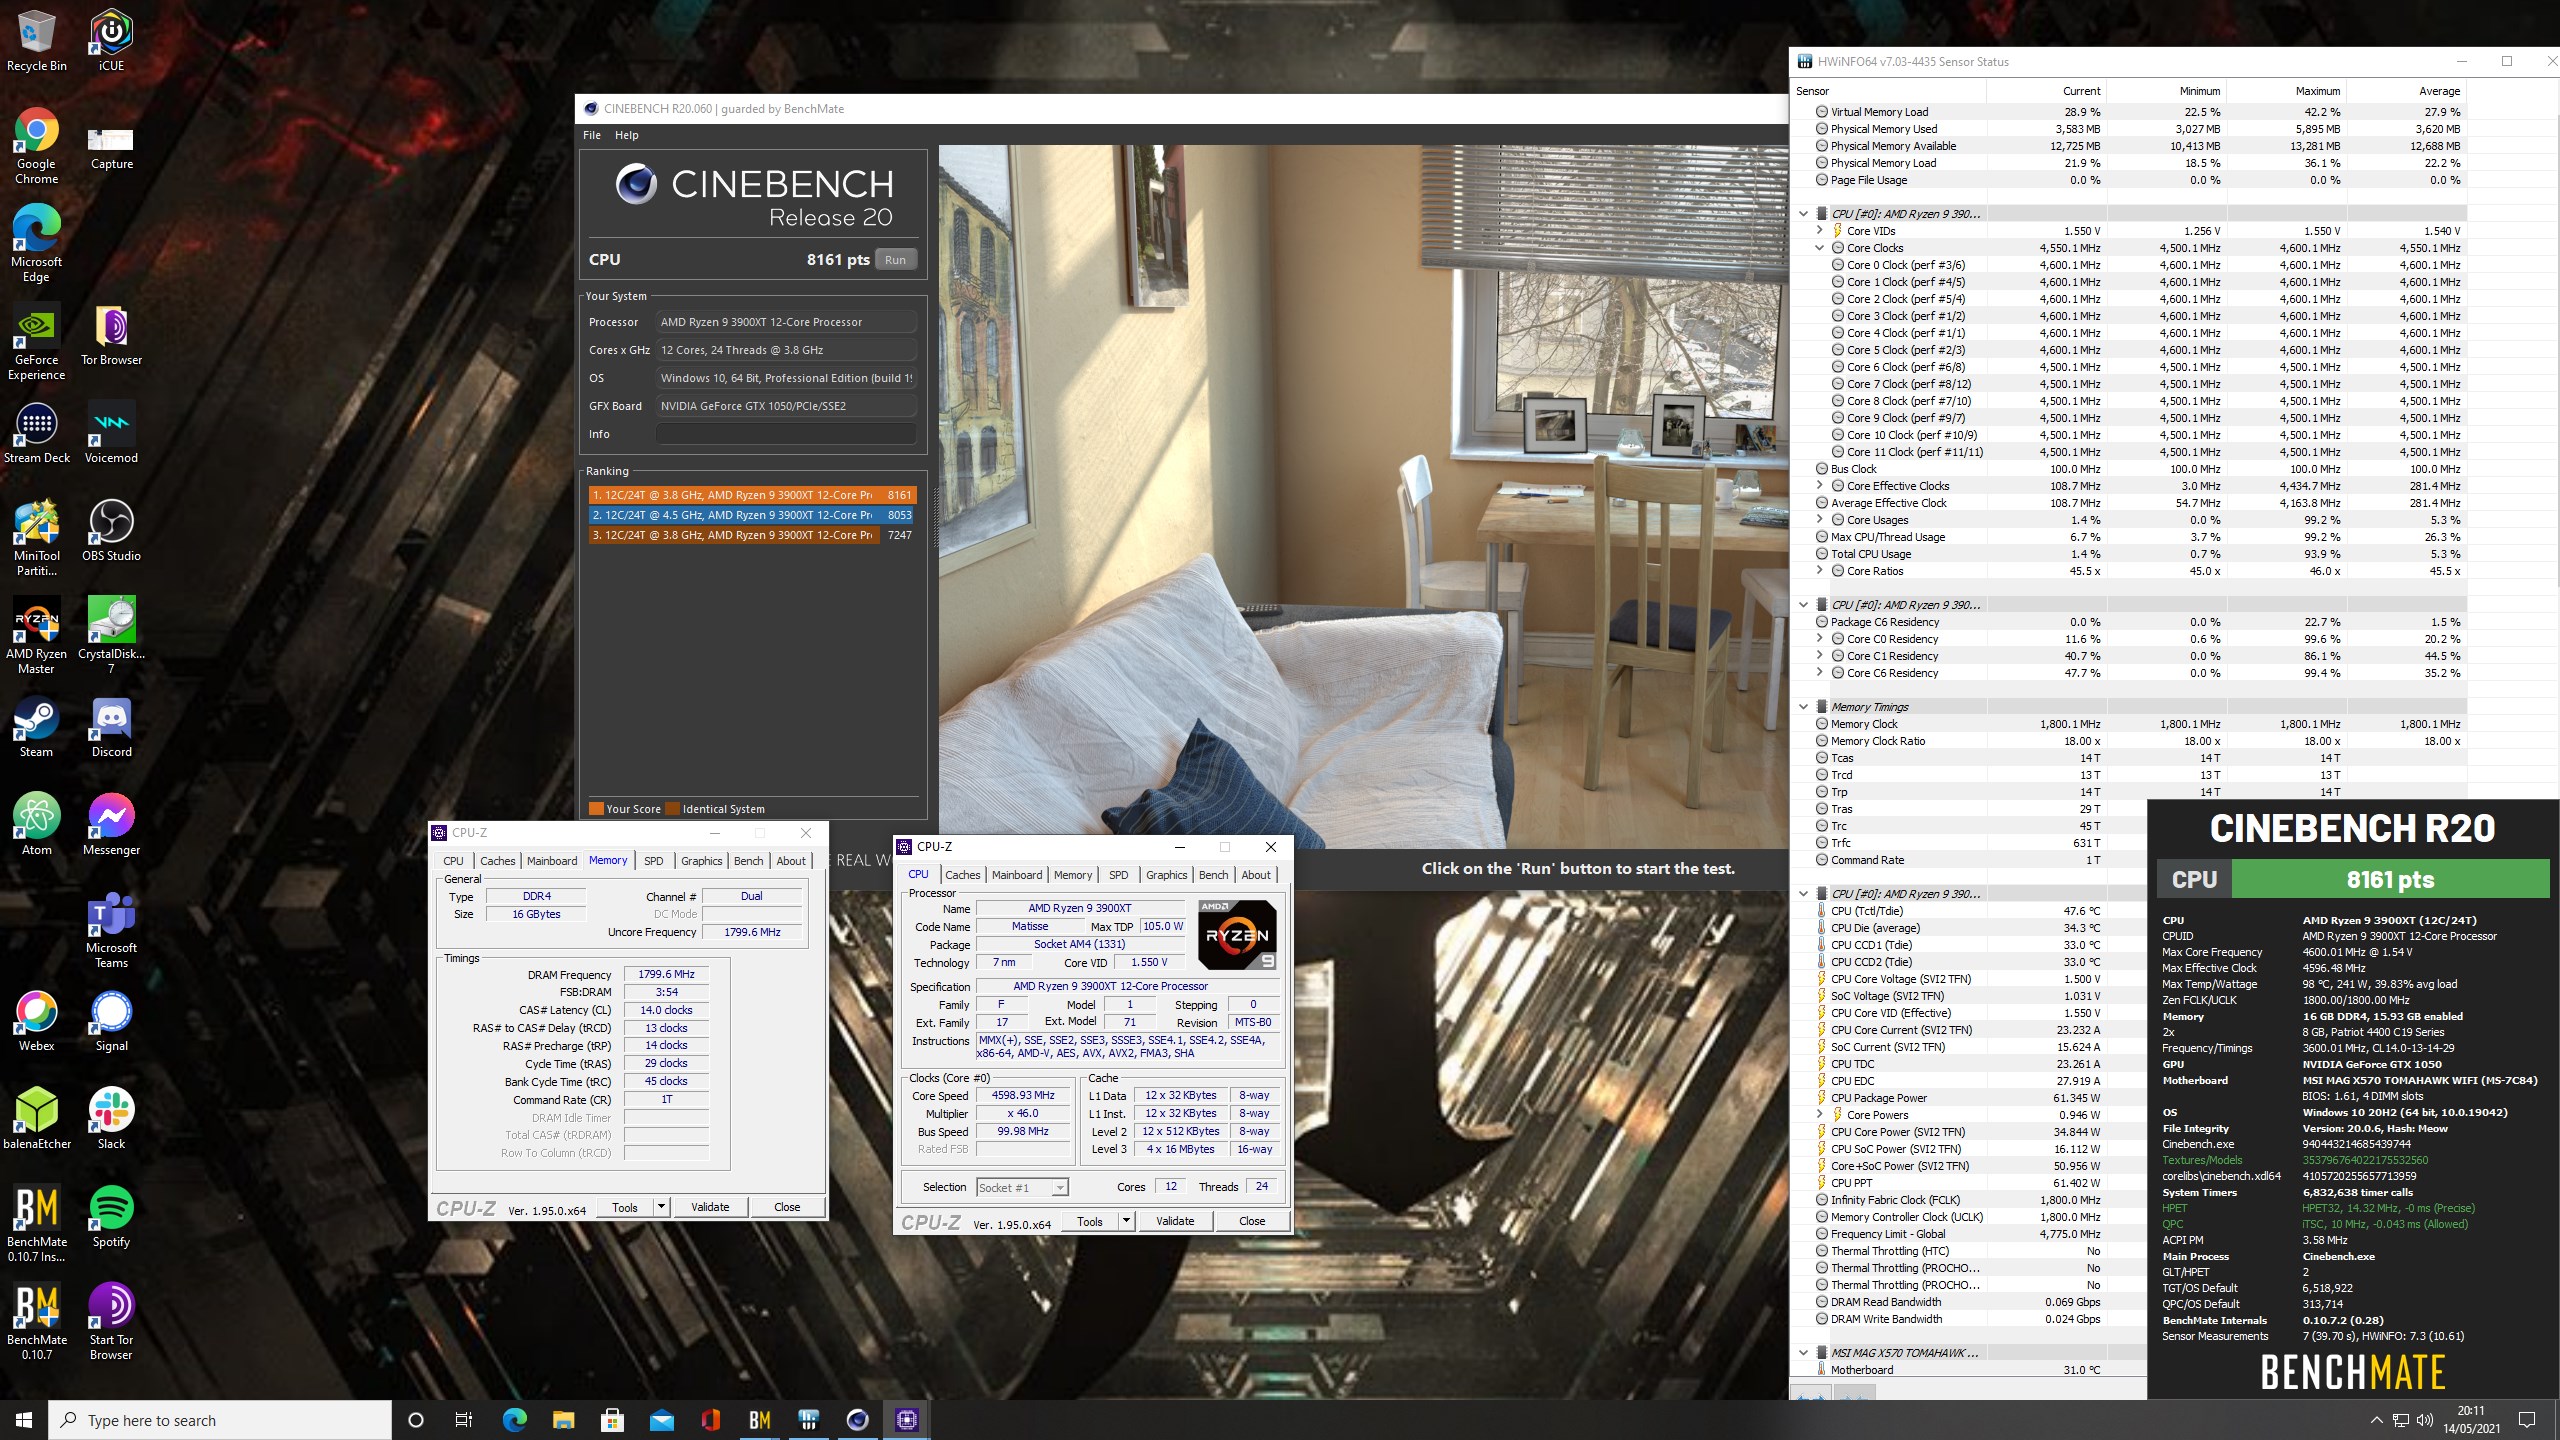2560x1440 pixels.
Task: Select ranking entry with score 8053
Action: point(752,515)
